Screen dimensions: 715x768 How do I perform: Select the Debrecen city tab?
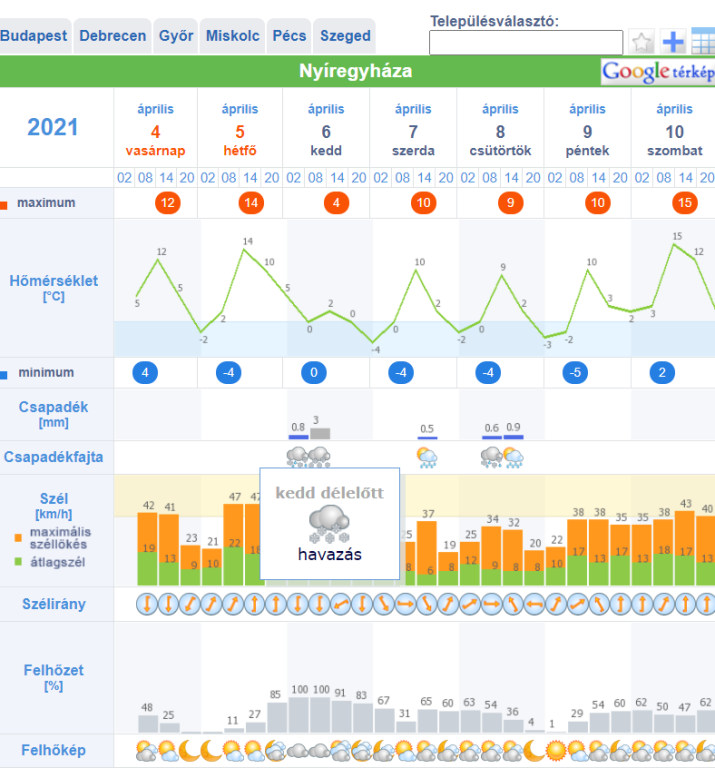[x=113, y=36]
